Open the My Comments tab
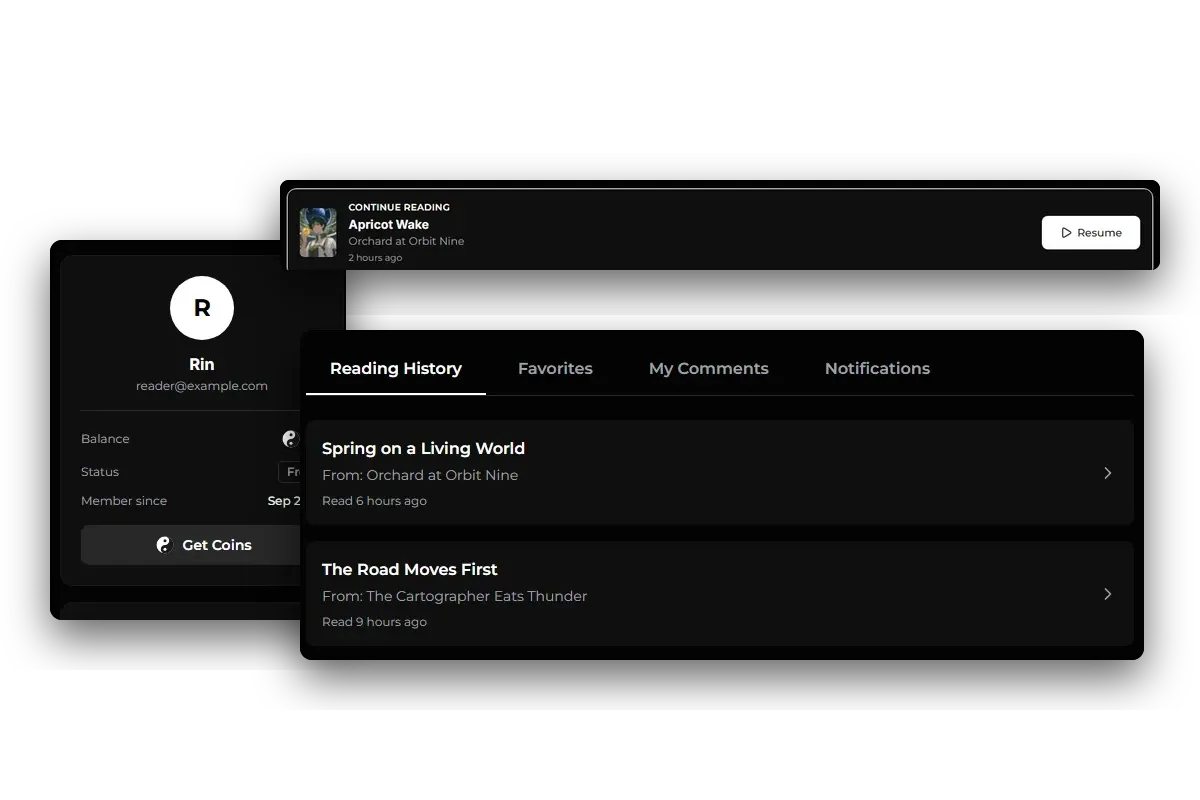Viewport: 1200px width, 800px height. tap(708, 369)
